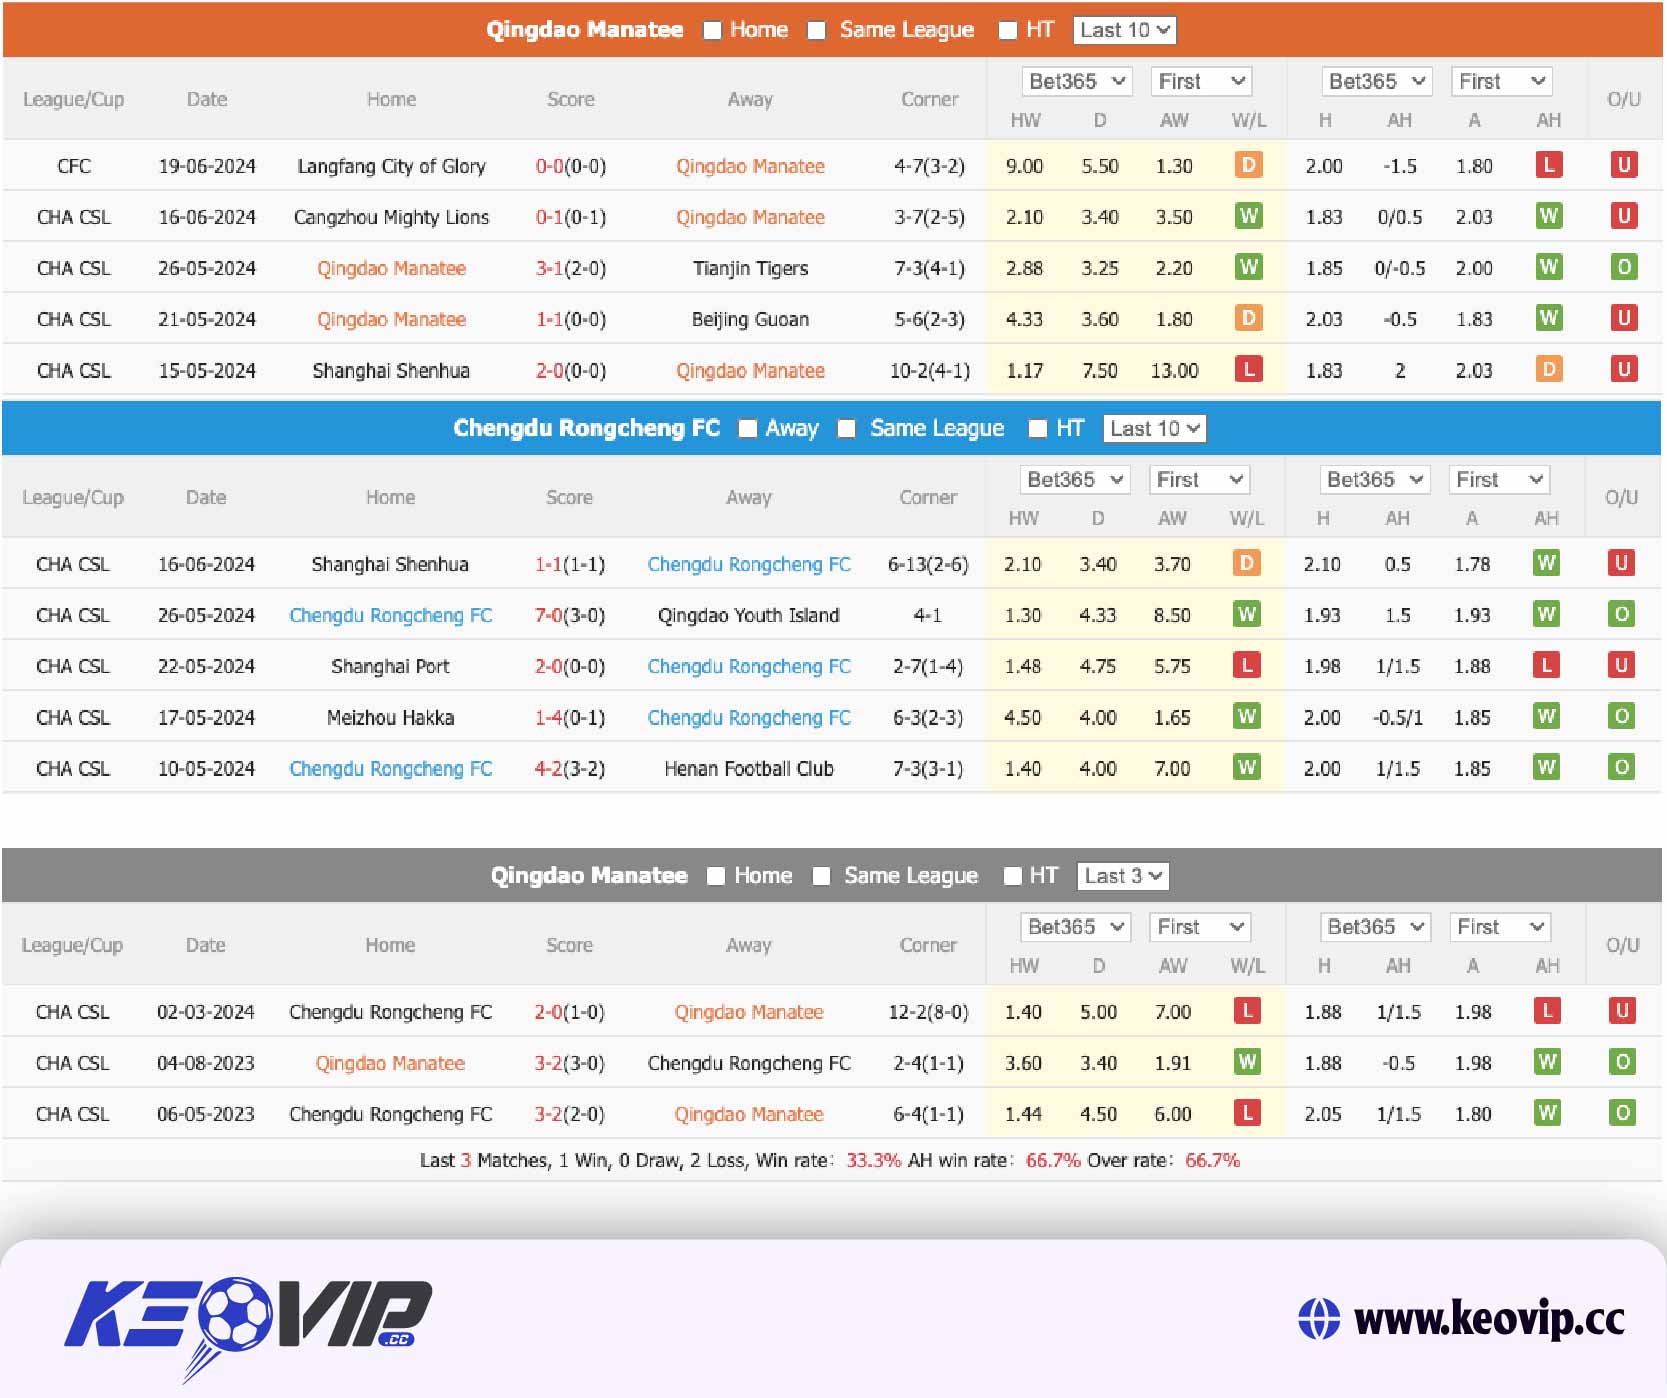Open the Bet365 bookmaker dropdown in Chengdu section
The image size is (1667, 1398).
1074,479
